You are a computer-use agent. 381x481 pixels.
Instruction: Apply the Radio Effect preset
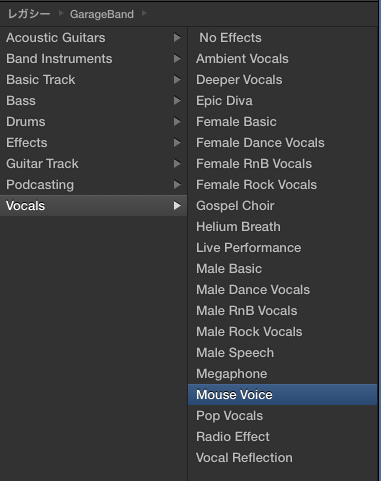[x=283, y=437]
